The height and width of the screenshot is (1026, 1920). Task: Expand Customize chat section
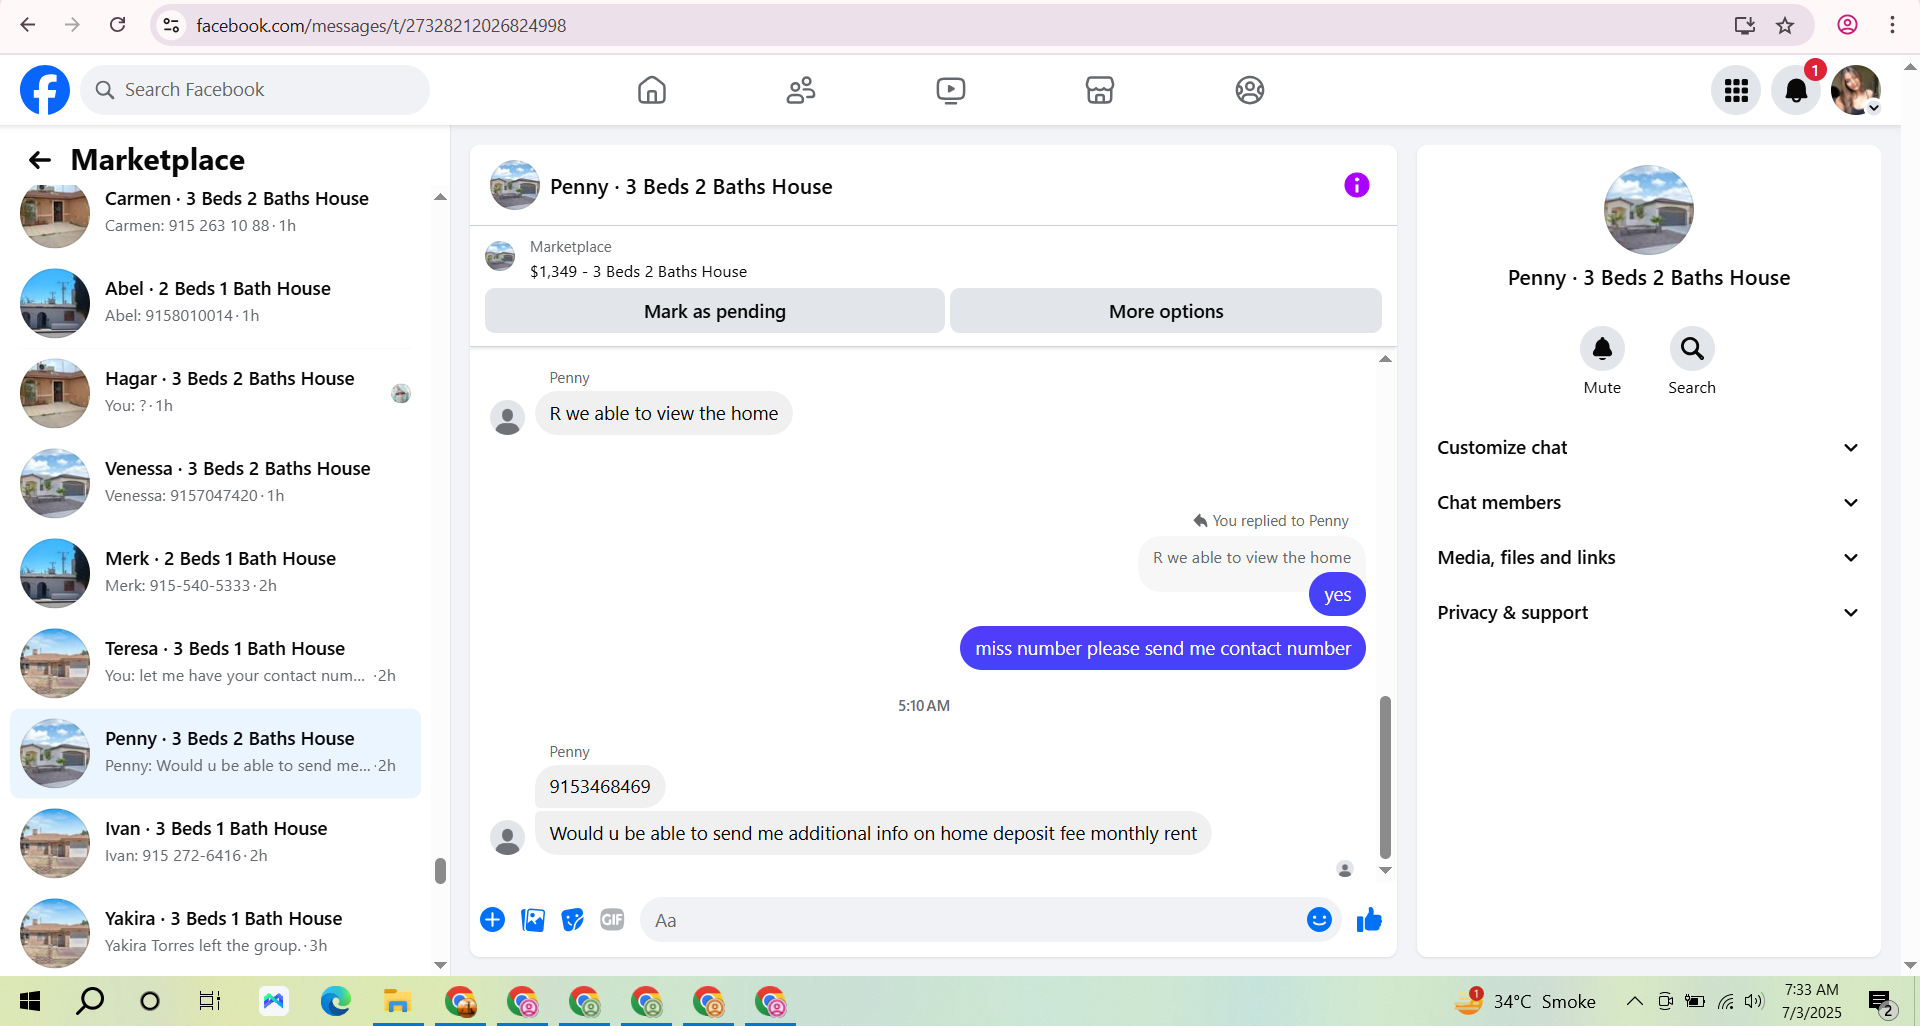tap(1648, 448)
